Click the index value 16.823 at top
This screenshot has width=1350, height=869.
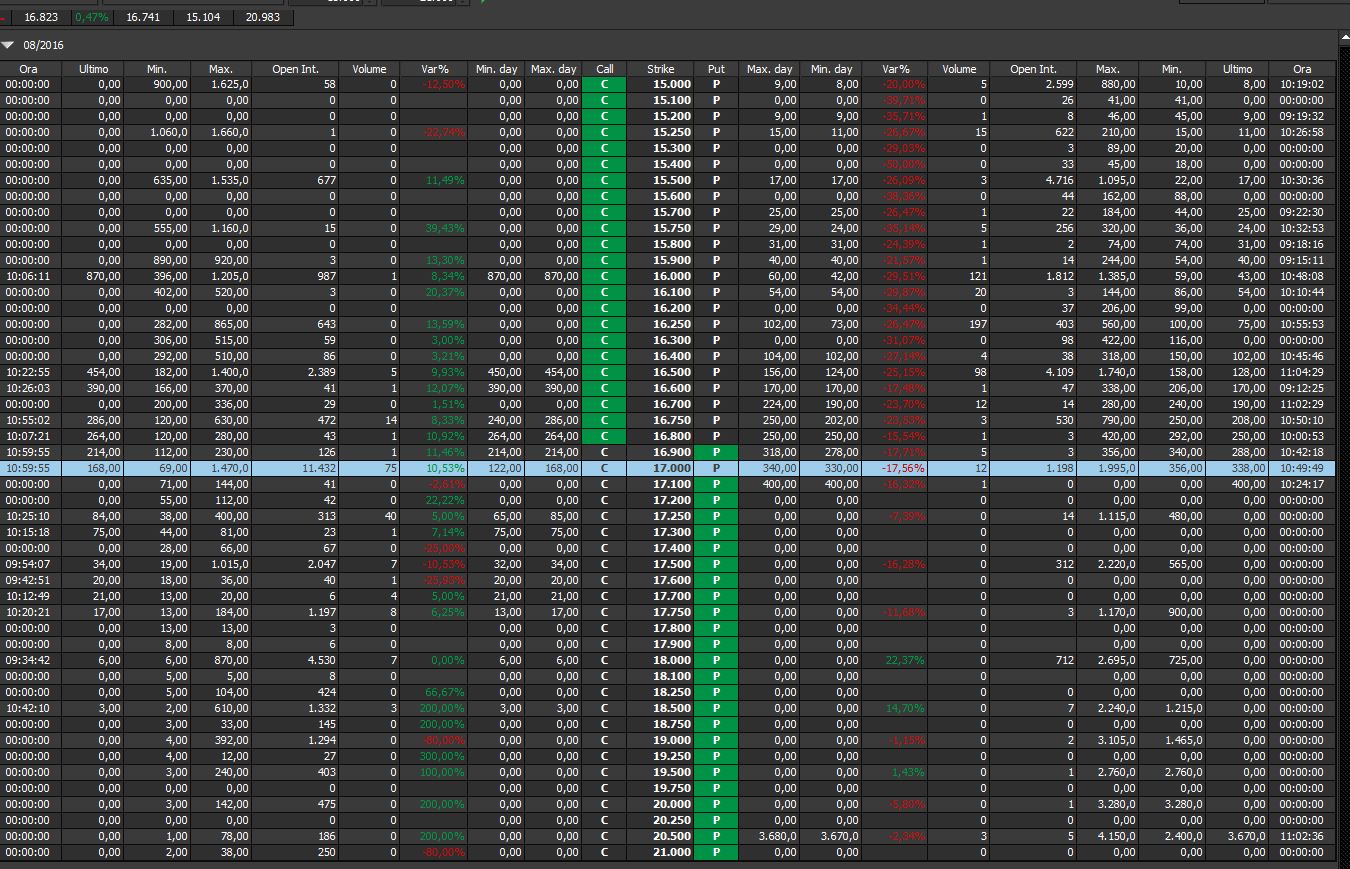pos(41,17)
